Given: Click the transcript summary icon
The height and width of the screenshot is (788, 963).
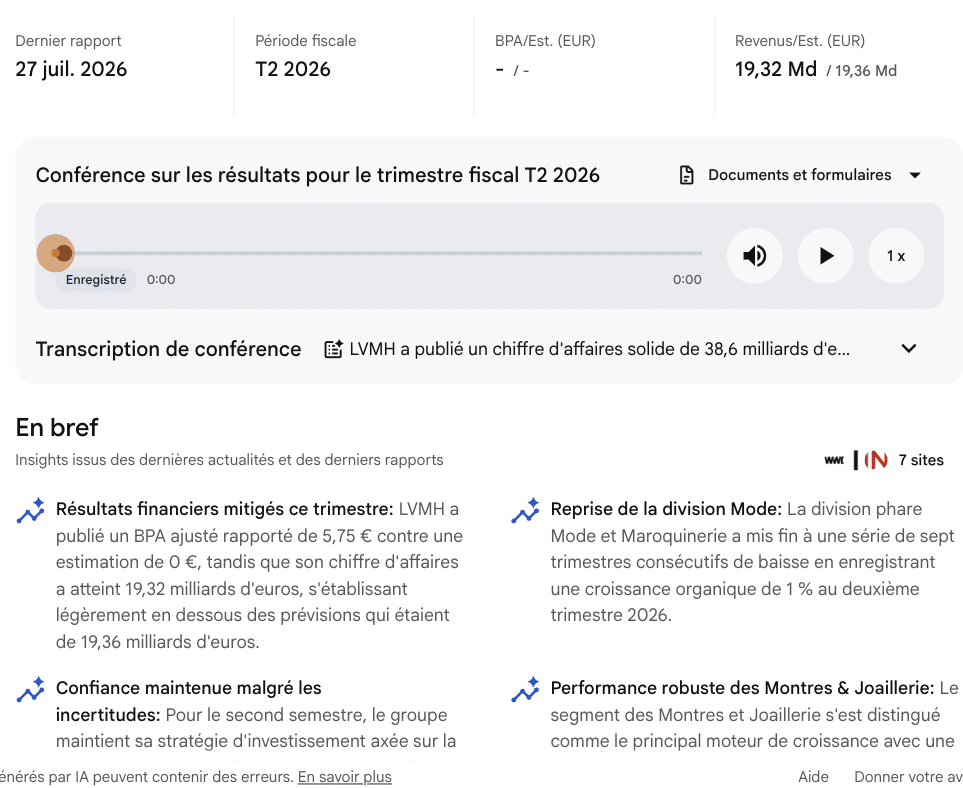Looking at the screenshot, I should [x=333, y=349].
